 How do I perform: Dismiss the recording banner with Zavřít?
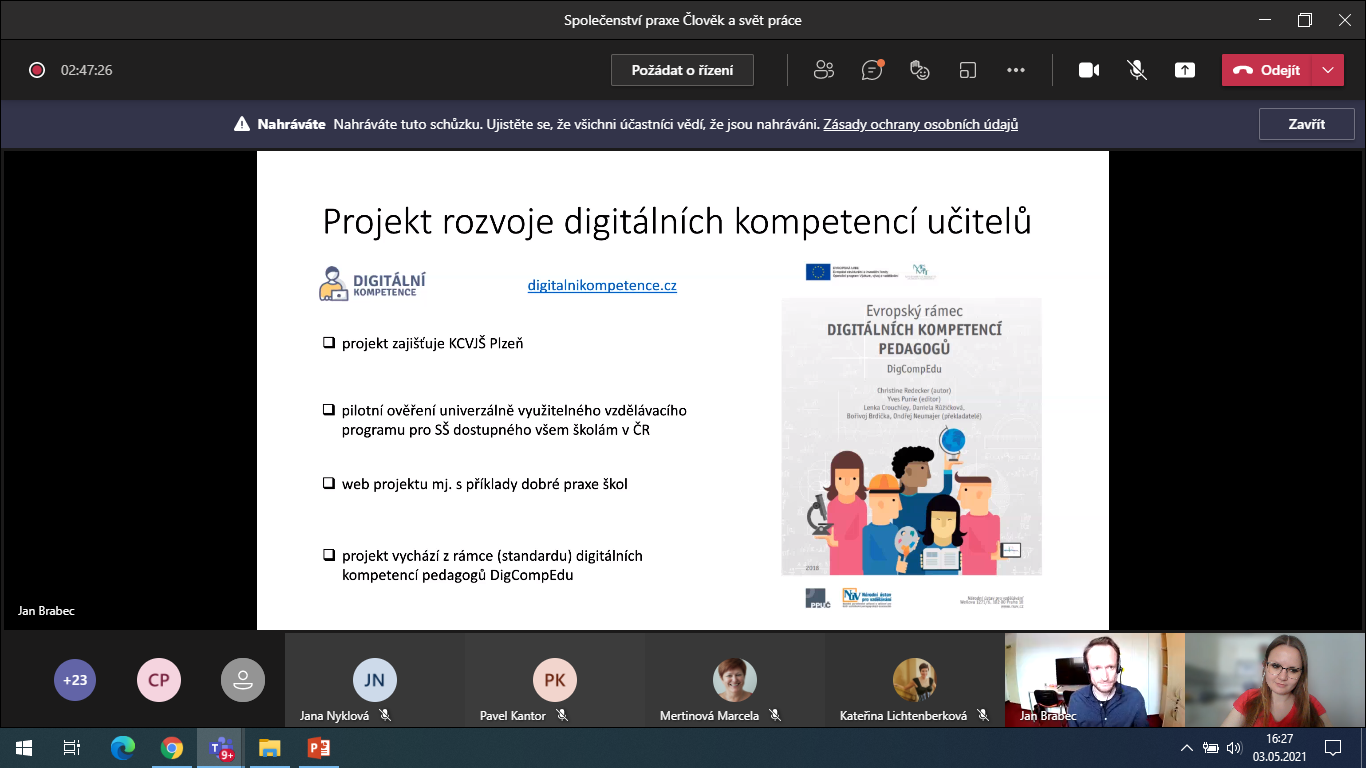point(1306,124)
